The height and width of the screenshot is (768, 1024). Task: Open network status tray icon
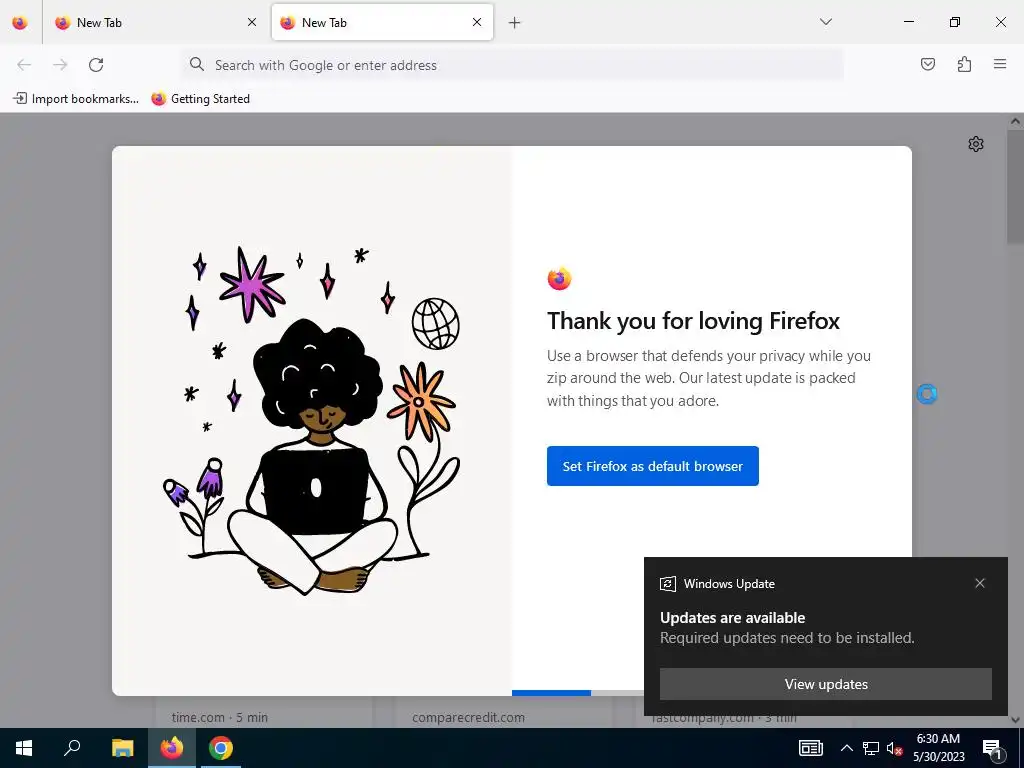[x=871, y=748]
